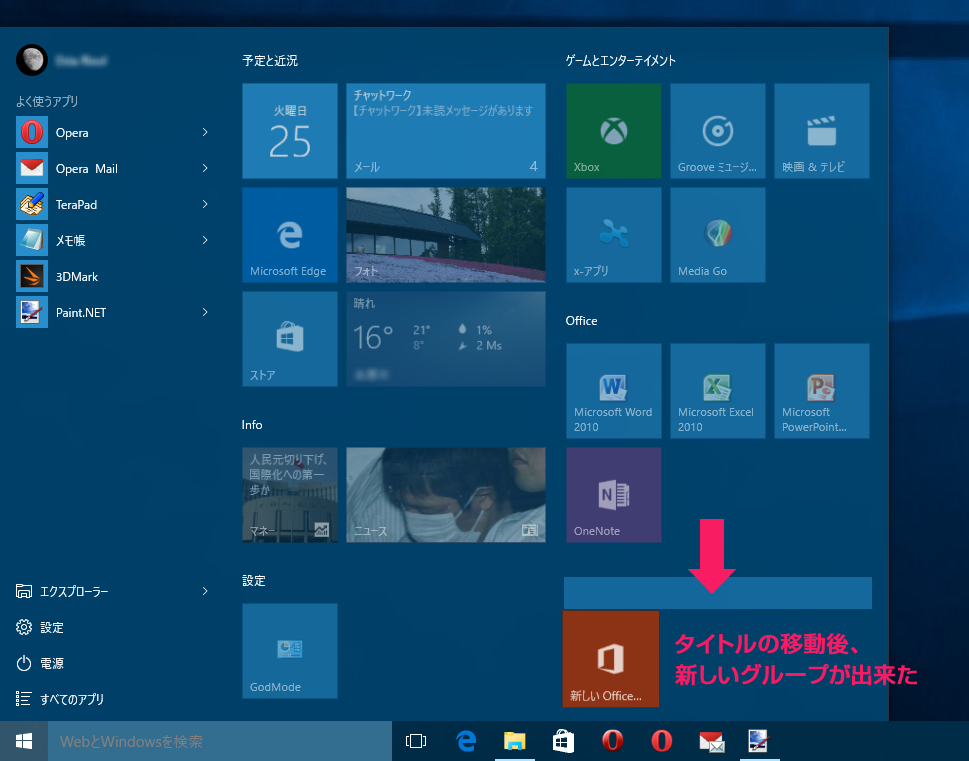Launch 3DMark from the app list
Image resolution: width=969 pixels, height=761 pixels.
tap(111, 276)
